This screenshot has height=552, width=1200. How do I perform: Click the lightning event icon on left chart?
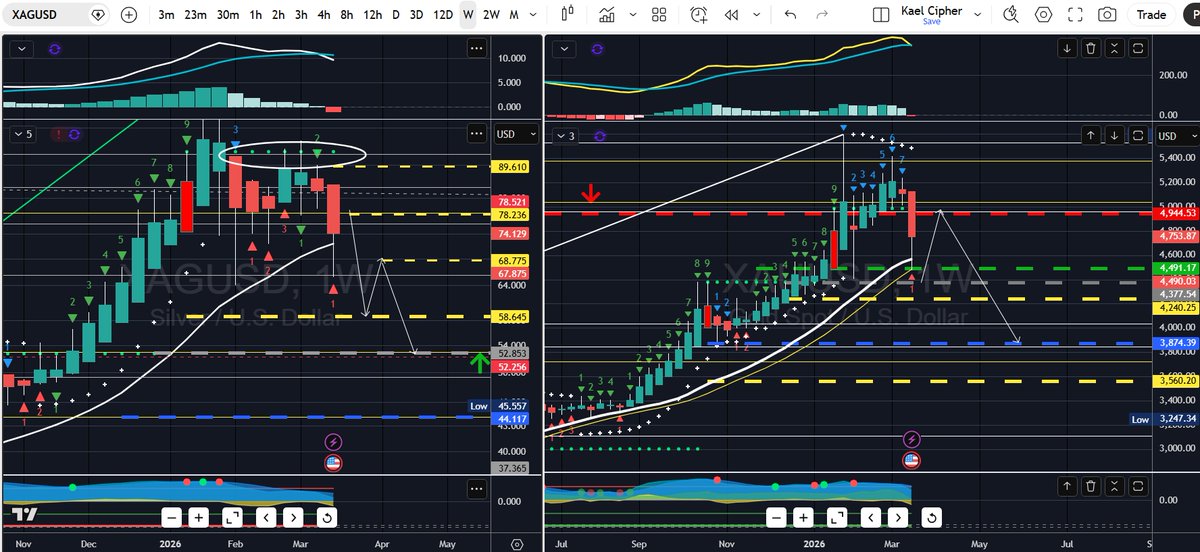[x=333, y=441]
